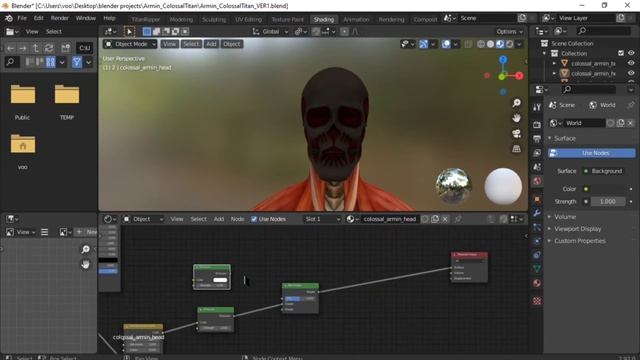Open the Tool properties tab icon
Screen dimensions: 640x360
(537, 107)
